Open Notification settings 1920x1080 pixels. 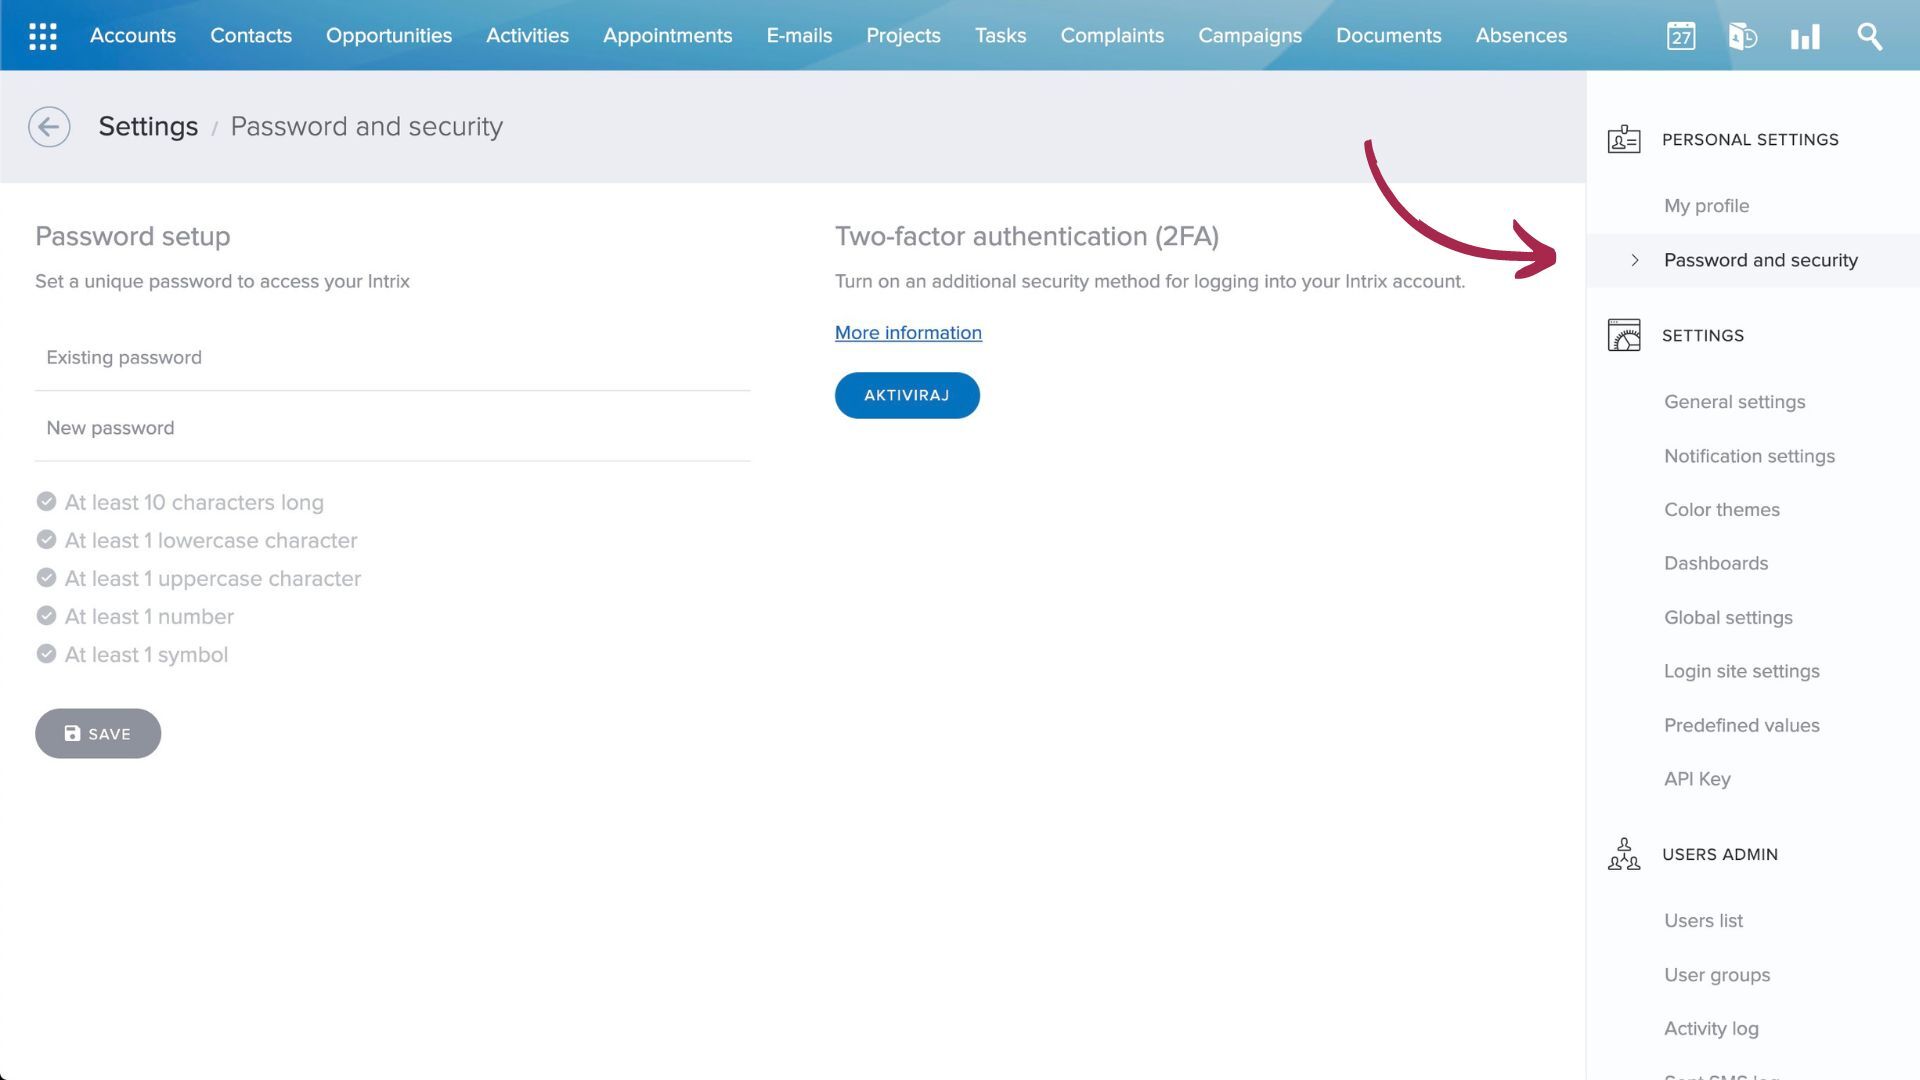tap(1749, 456)
